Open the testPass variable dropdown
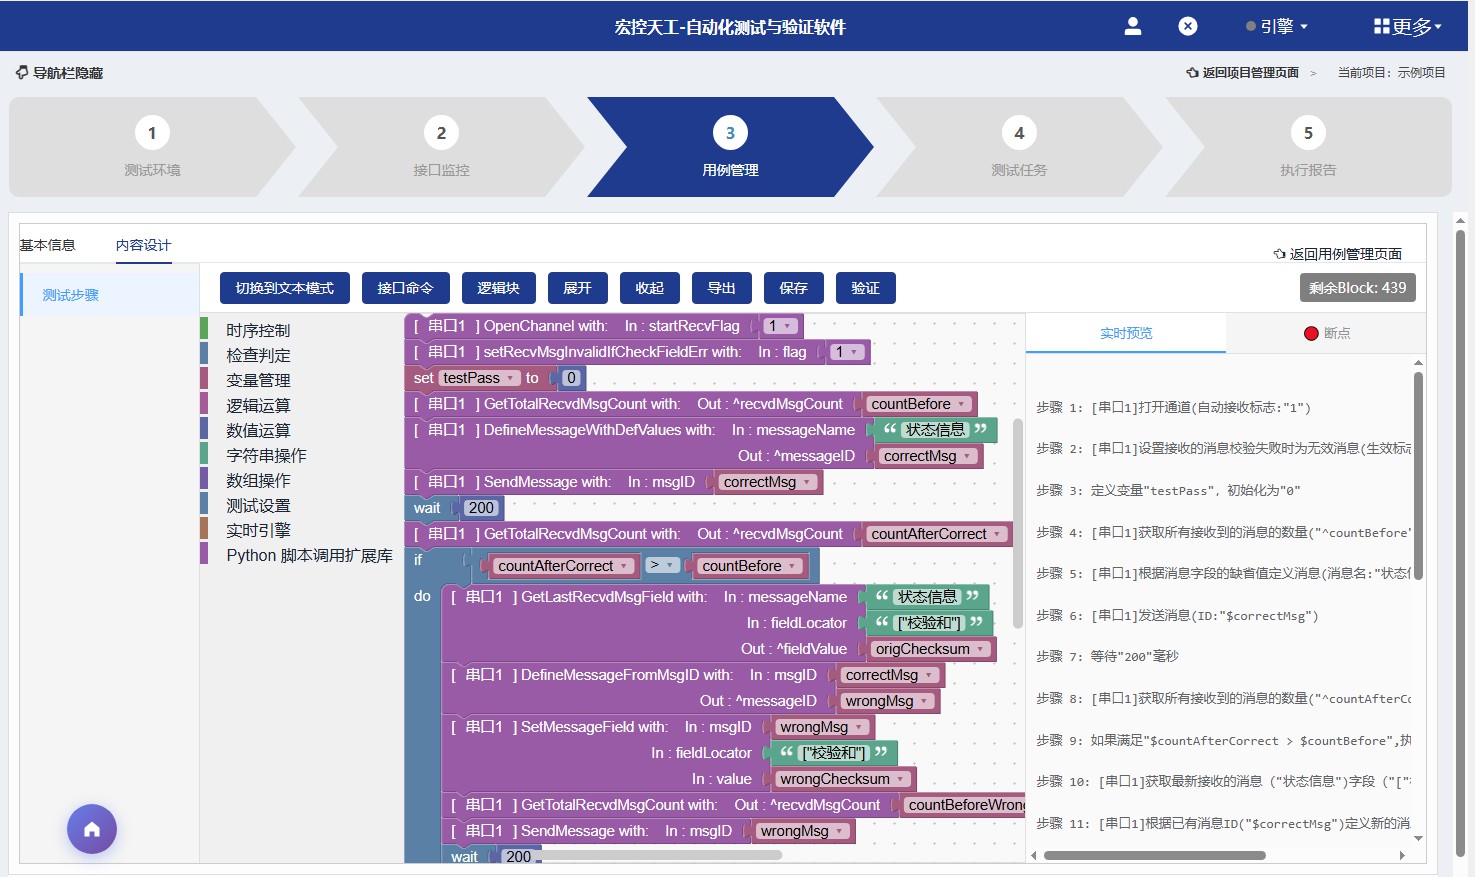This screenshot has height=877, width=1475. (x=511, y=378)
